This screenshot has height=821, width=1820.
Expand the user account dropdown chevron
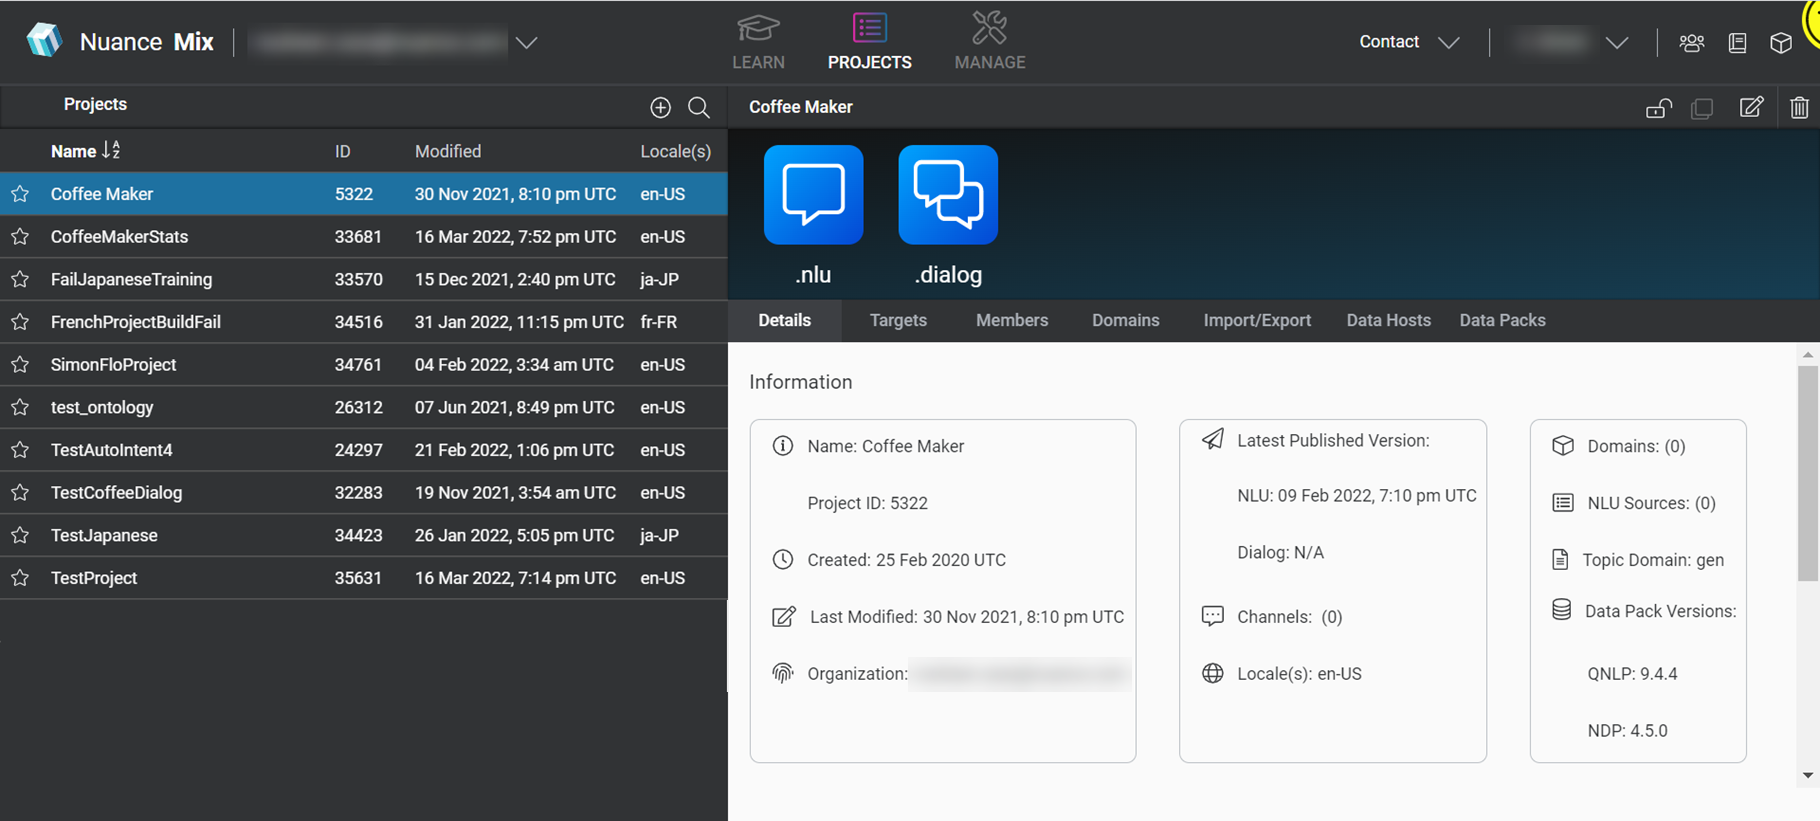click(1617, 43)
